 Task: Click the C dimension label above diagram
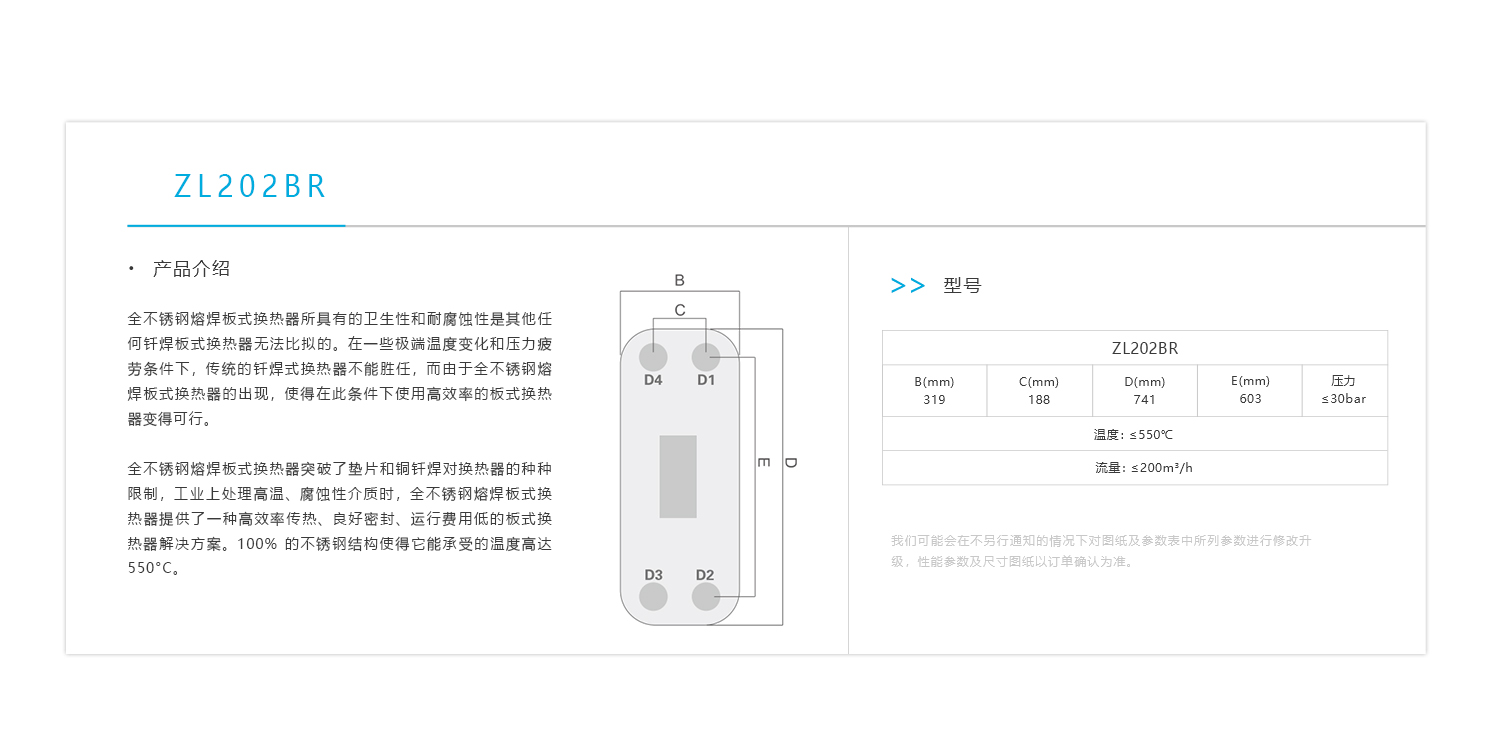point(680,310)
